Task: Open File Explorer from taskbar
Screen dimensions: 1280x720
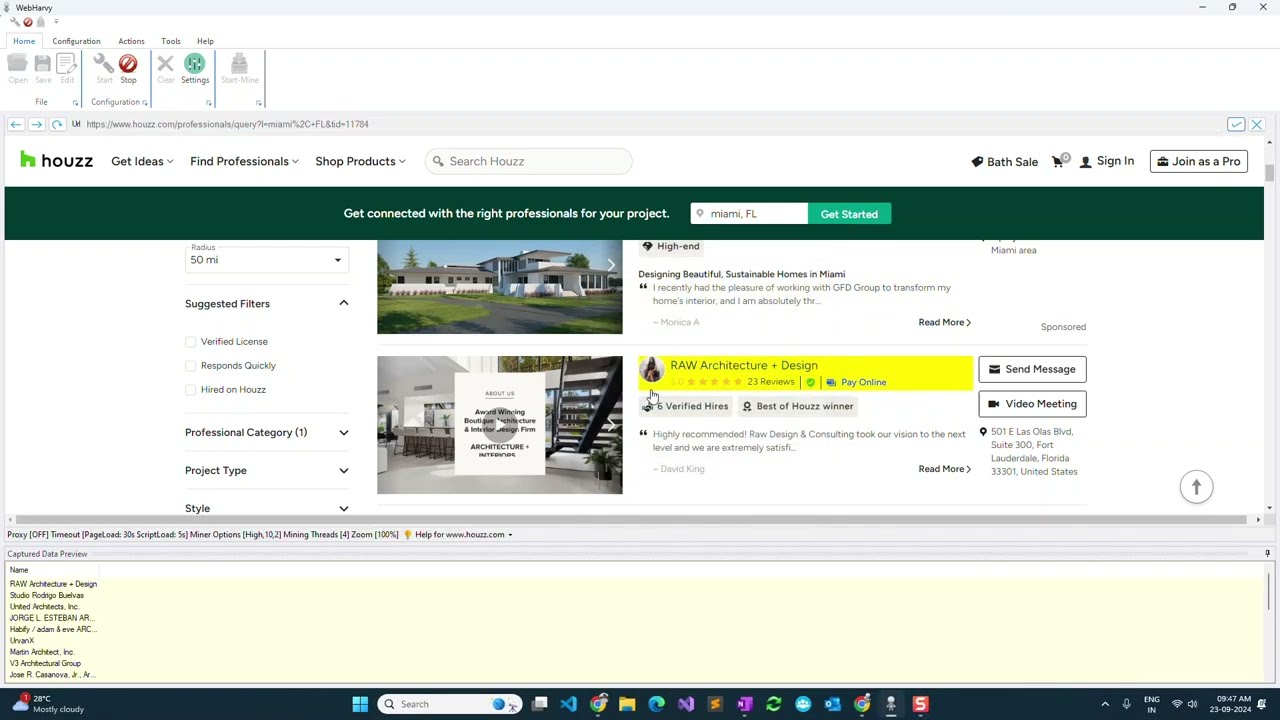Action: [x=627, y=704]
